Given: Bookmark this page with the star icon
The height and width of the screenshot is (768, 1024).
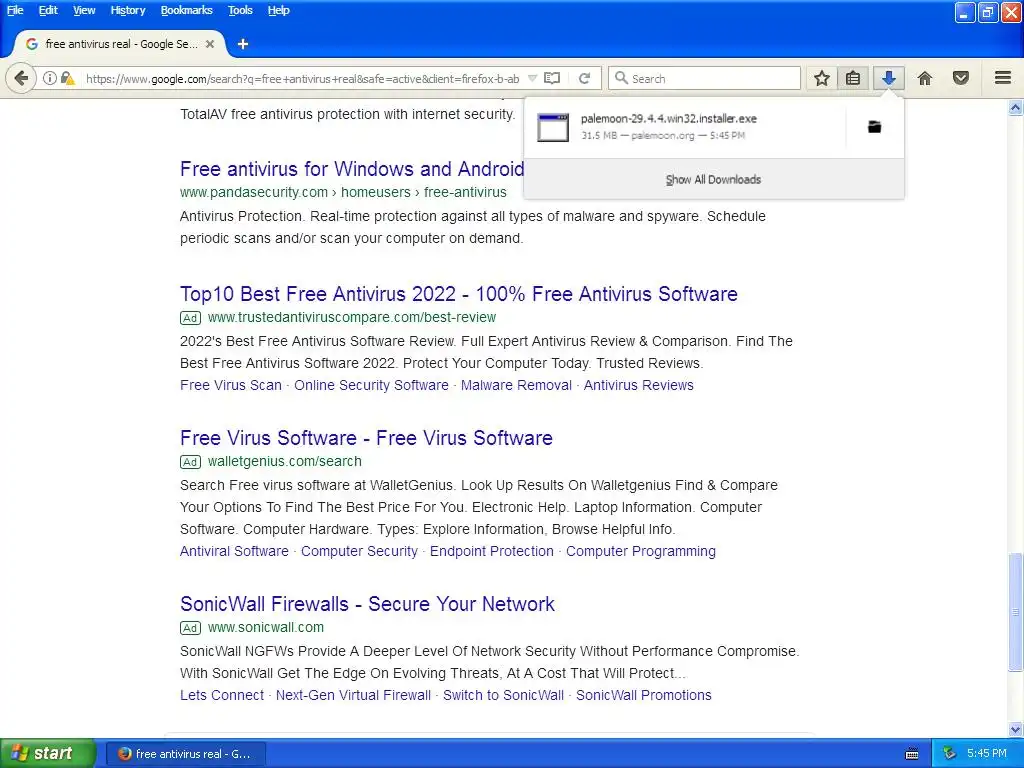Looking at the screenshot, I should pyautogui.click(x=822, y=78).
